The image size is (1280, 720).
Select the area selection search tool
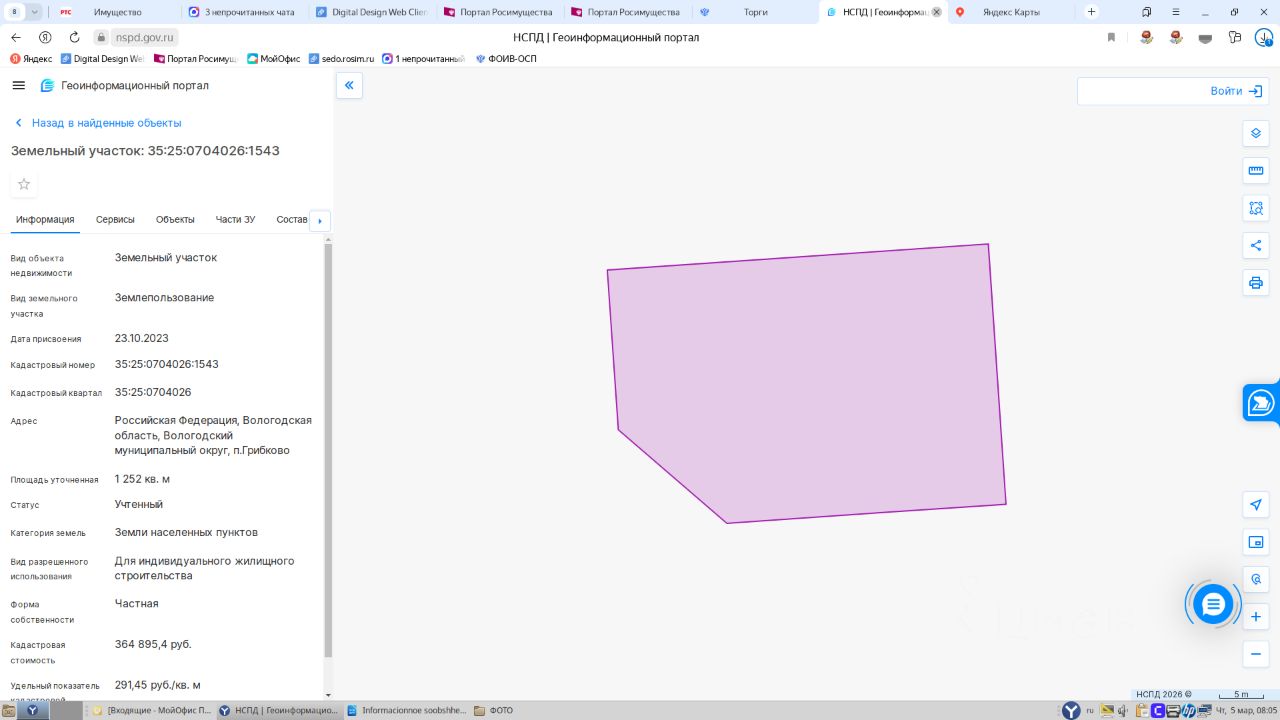click(1256, 208)
